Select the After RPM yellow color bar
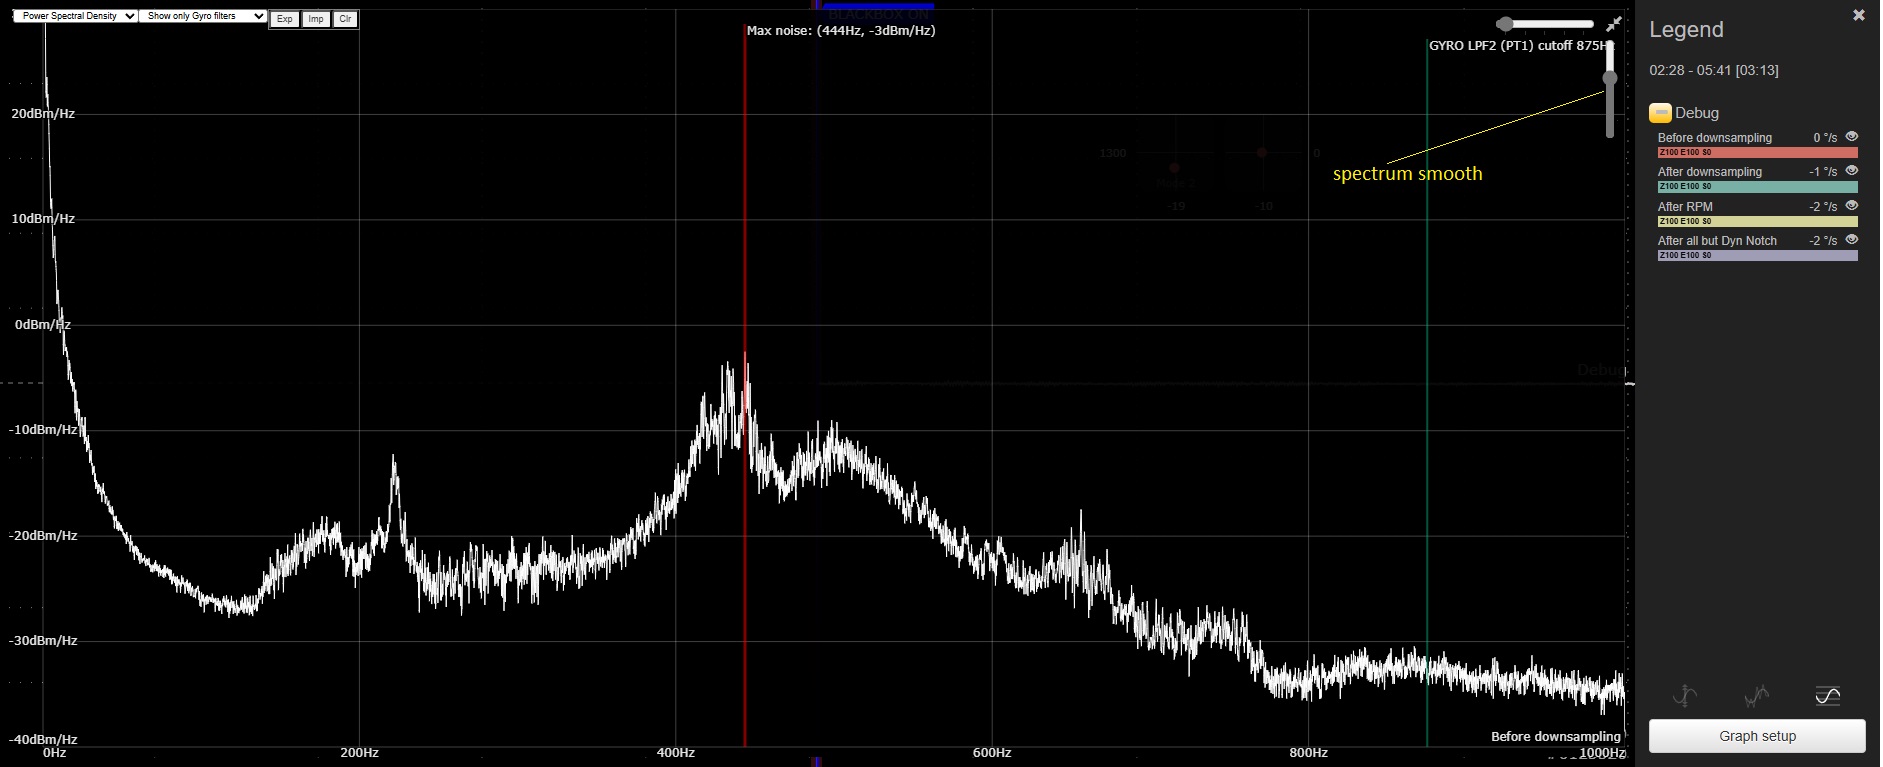Viewport: 1883px width, 767px height. pos(1757,221)
